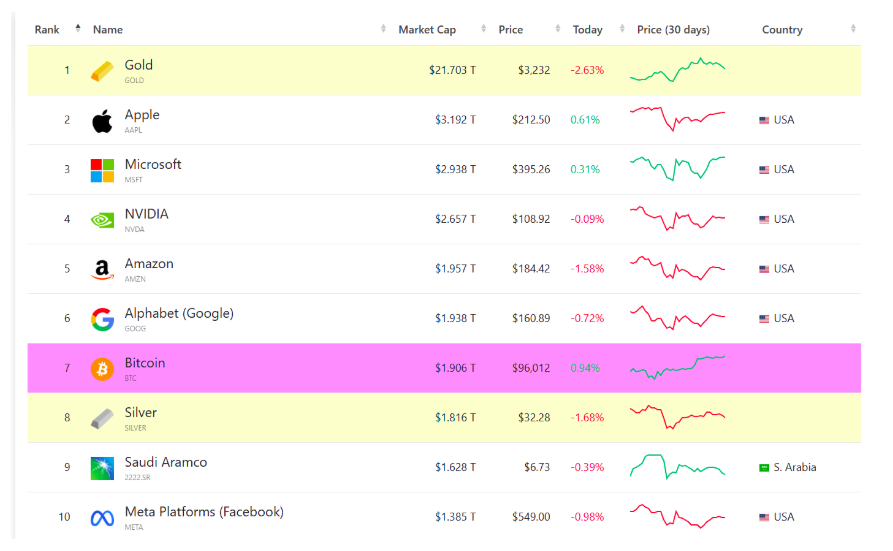Click the Market Cap column header

pyautogui.click(x=427, y=30)
